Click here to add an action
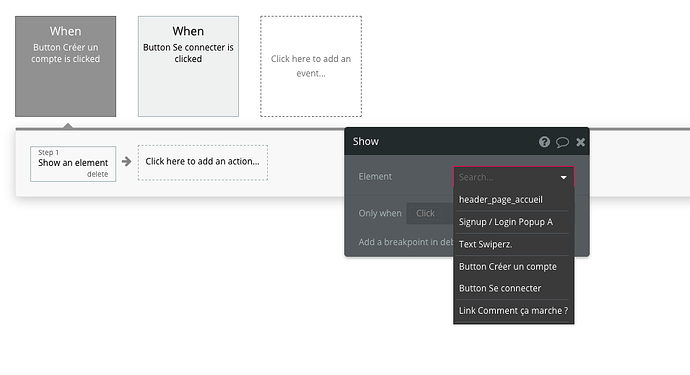Viewport: 690px width, 375px height. (x=203, y=162)
